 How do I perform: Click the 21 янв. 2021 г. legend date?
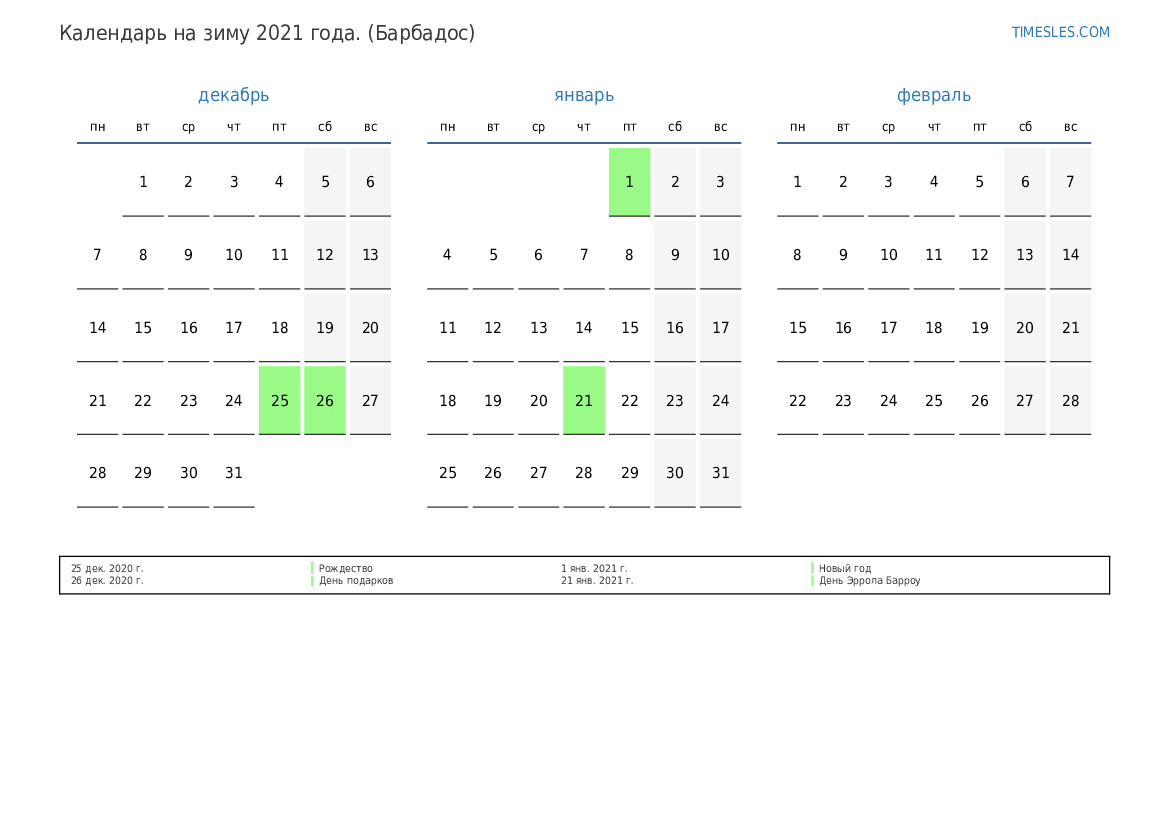pyautogui.click(x=597, y=580)
